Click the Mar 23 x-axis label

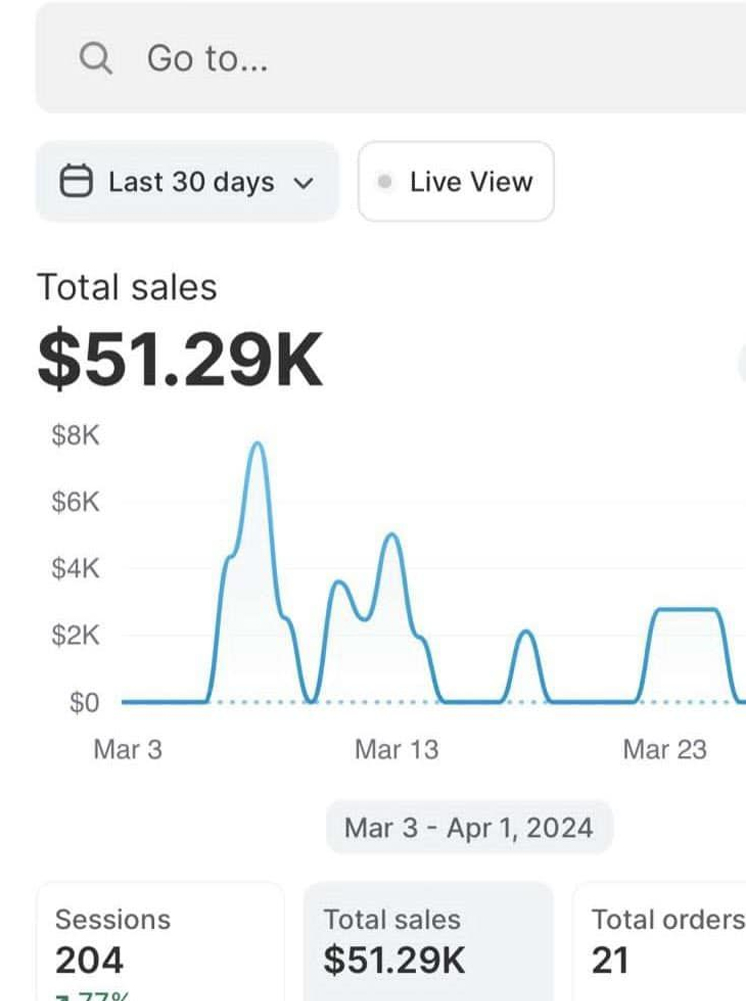(664, 749)
